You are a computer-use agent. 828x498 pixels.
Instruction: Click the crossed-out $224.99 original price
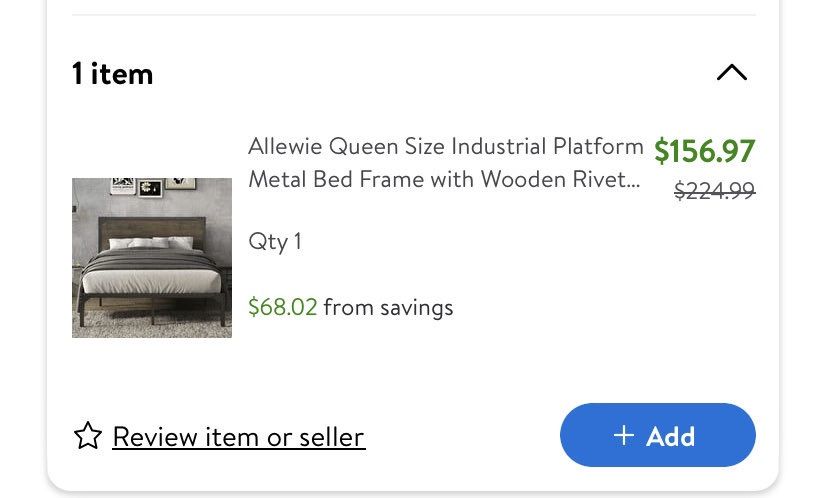pyautogui.click(x=714, y=190)
